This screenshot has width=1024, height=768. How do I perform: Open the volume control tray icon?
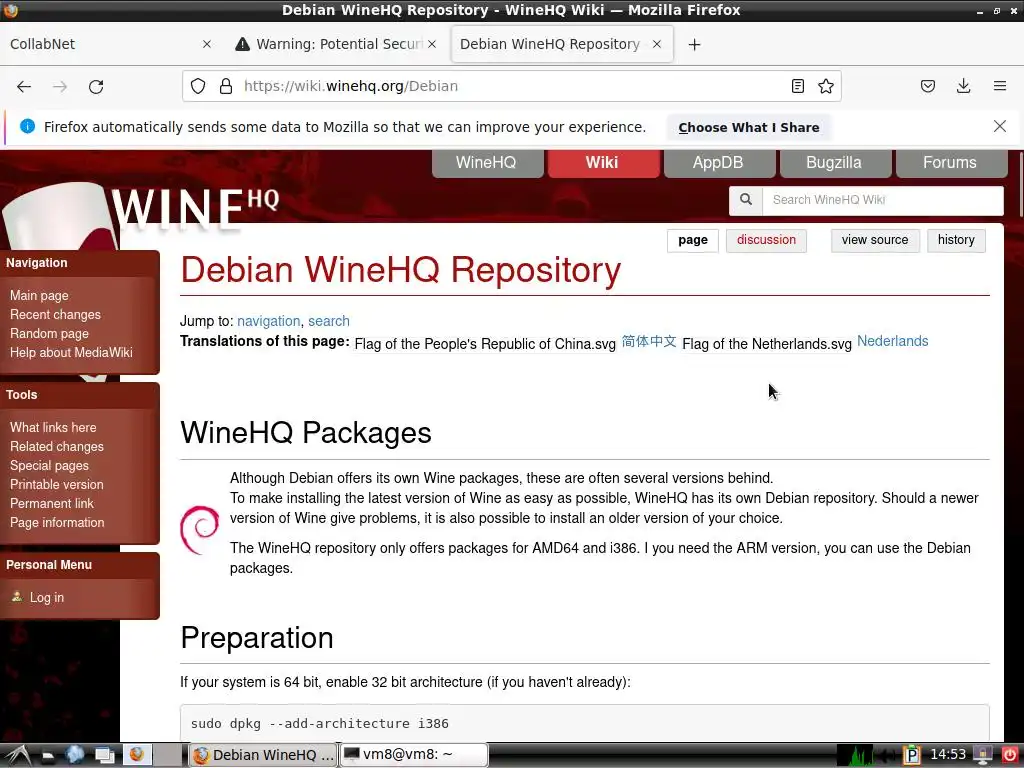click(887, 756)
